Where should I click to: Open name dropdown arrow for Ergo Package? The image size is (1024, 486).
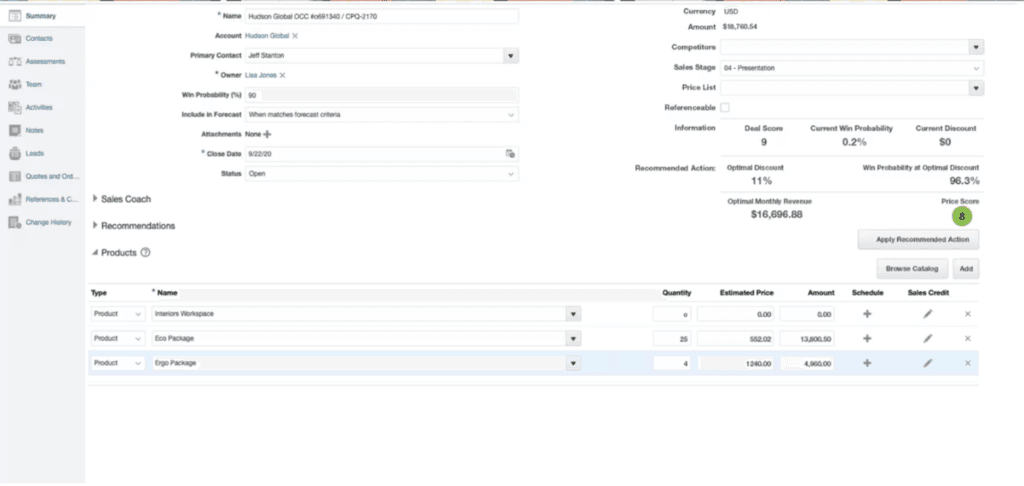pos(573,363)
